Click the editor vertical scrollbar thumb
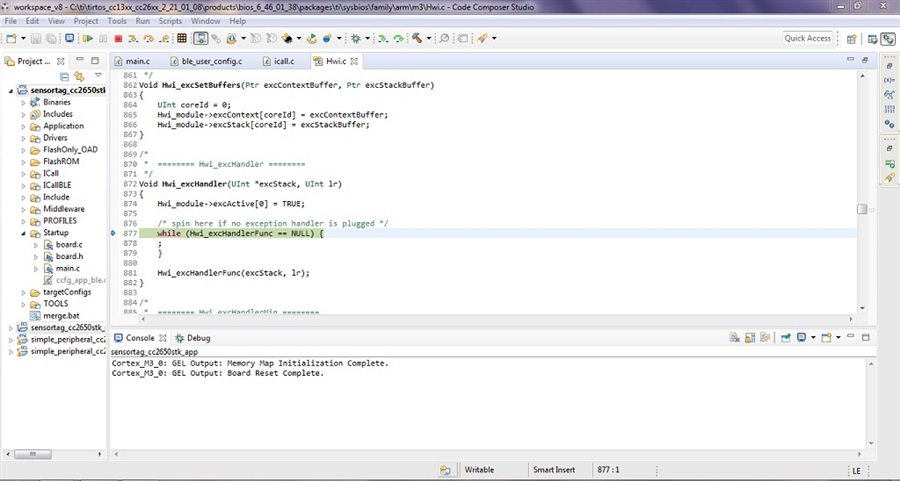900x481 pixels. point(862,209)
